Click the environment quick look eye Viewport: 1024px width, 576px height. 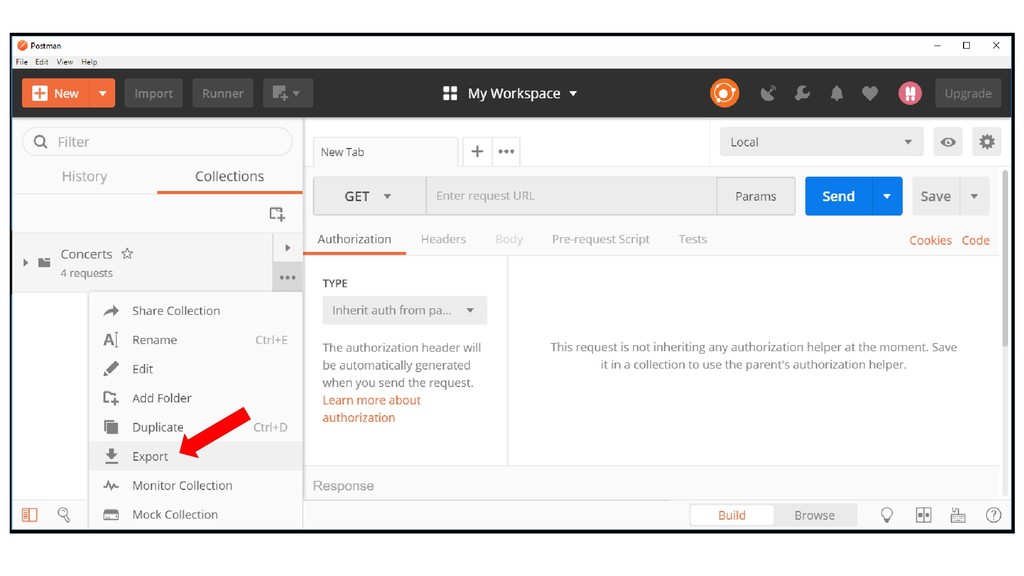coord(948,142)
